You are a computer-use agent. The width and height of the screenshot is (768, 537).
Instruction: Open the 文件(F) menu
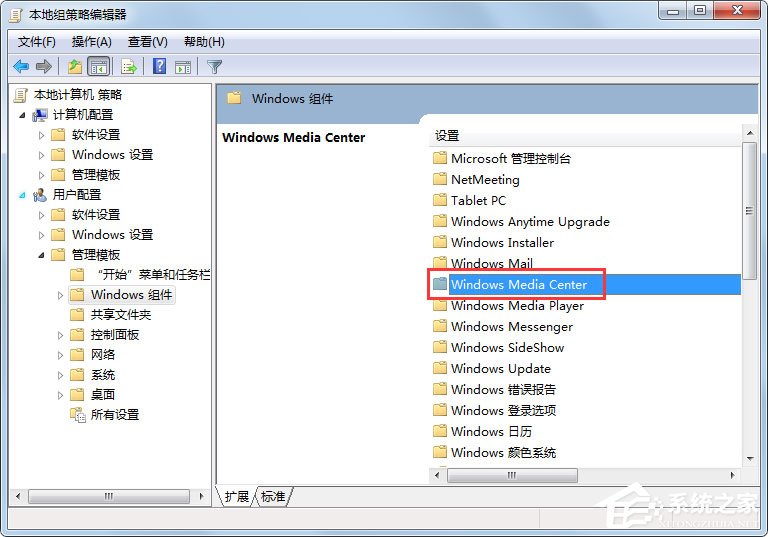(37, 42)
